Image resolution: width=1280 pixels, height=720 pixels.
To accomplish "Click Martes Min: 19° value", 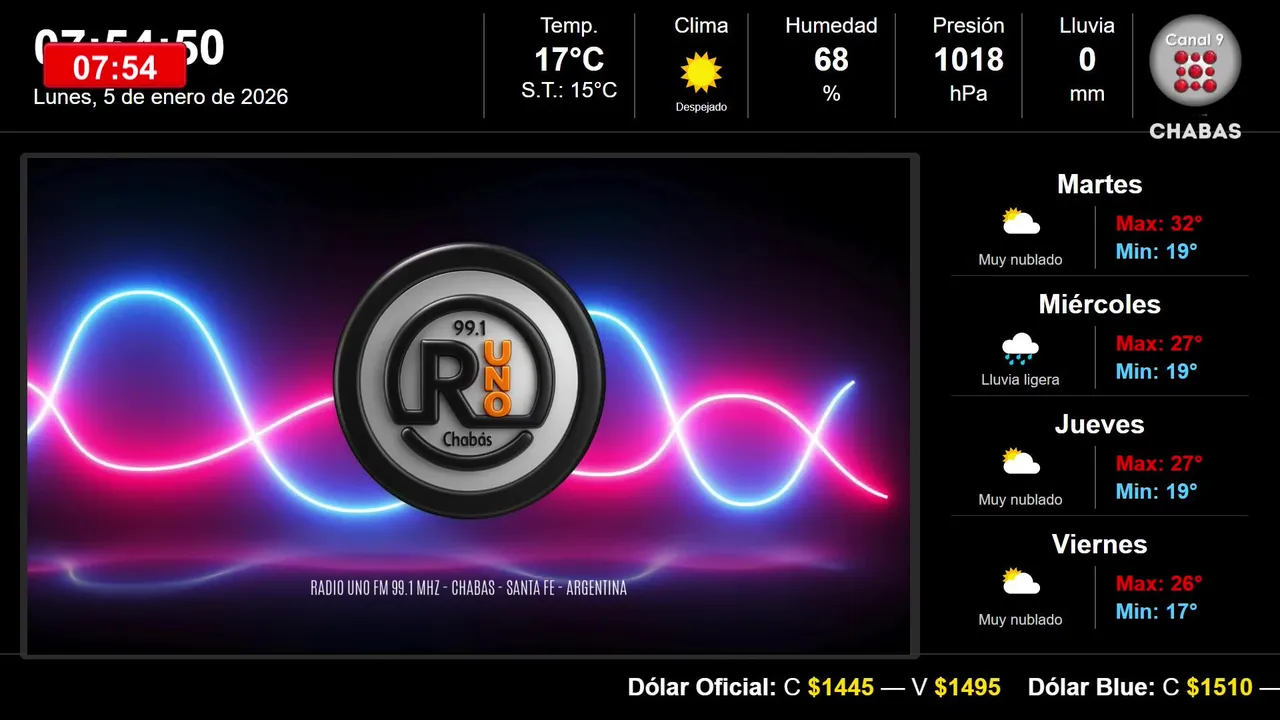I will [x=1156, y=251].
